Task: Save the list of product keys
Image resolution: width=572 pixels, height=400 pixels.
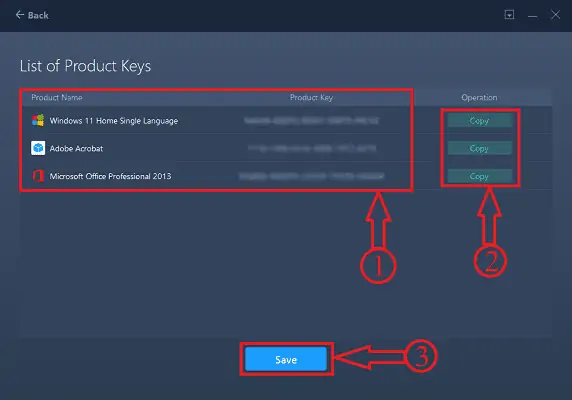Action: (x=286, y=360)
